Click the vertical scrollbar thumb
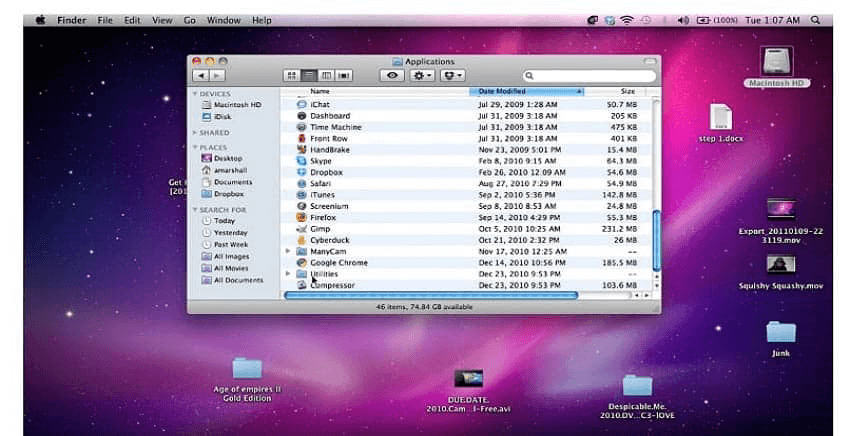The image size is (850, 436). (x=656, y=241)
